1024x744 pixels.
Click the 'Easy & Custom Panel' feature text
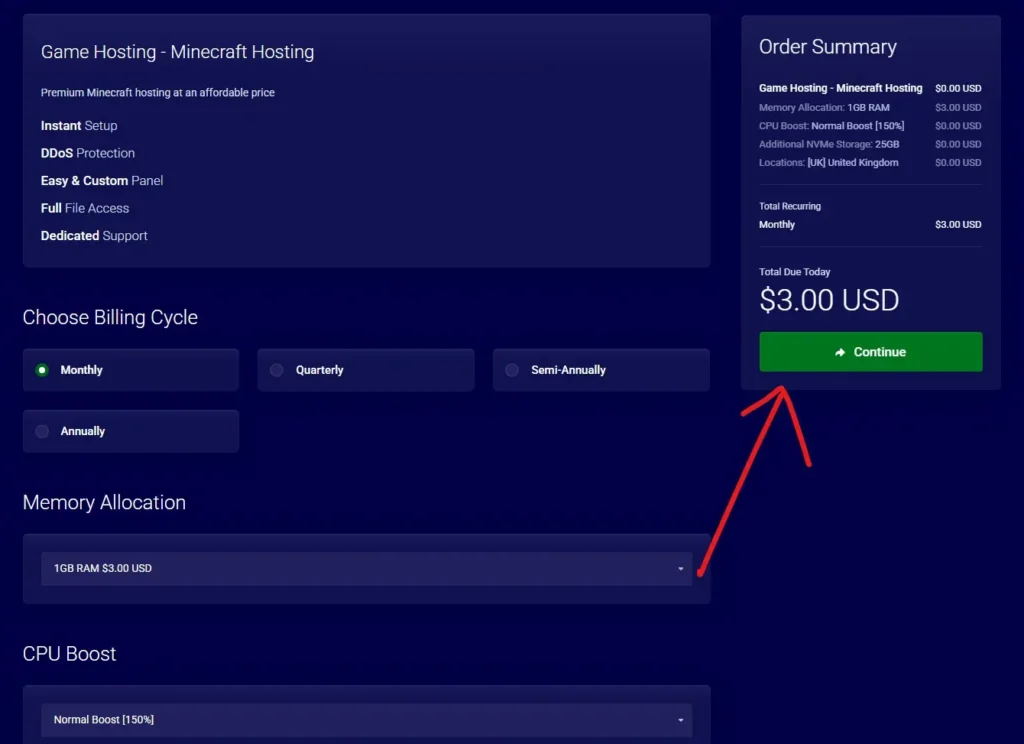102,180
